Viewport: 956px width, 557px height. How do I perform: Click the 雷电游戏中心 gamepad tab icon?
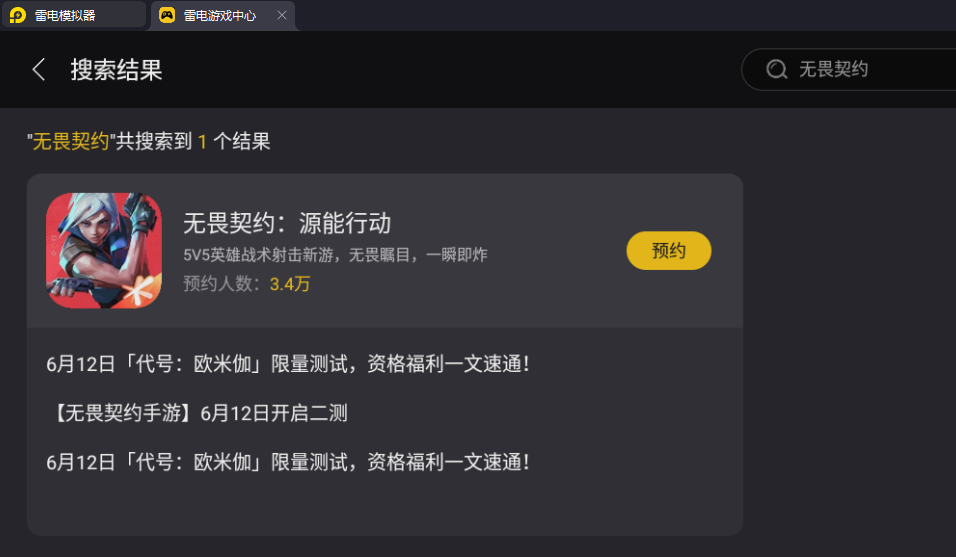167,15
